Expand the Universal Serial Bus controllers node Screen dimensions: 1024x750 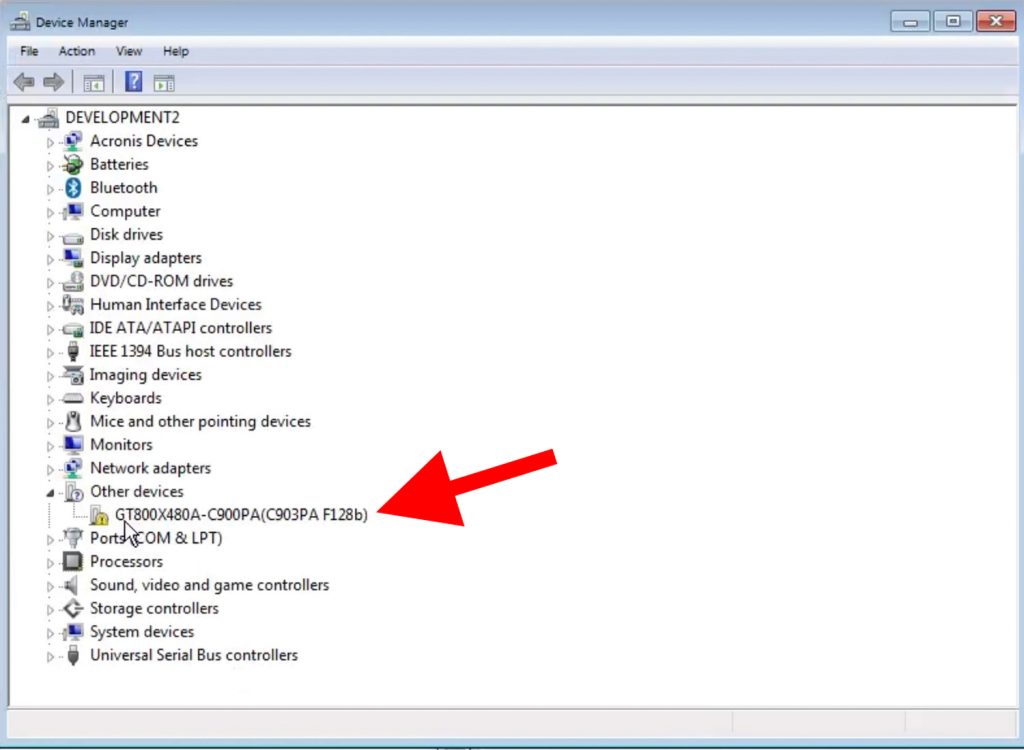tap(50, 656)
